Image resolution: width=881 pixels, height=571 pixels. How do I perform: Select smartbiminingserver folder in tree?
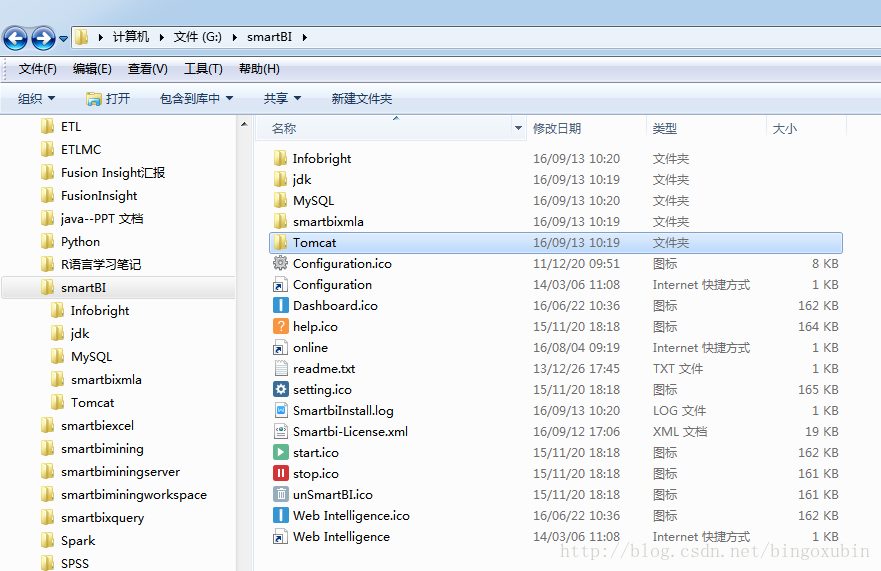[x=111, y=472]
